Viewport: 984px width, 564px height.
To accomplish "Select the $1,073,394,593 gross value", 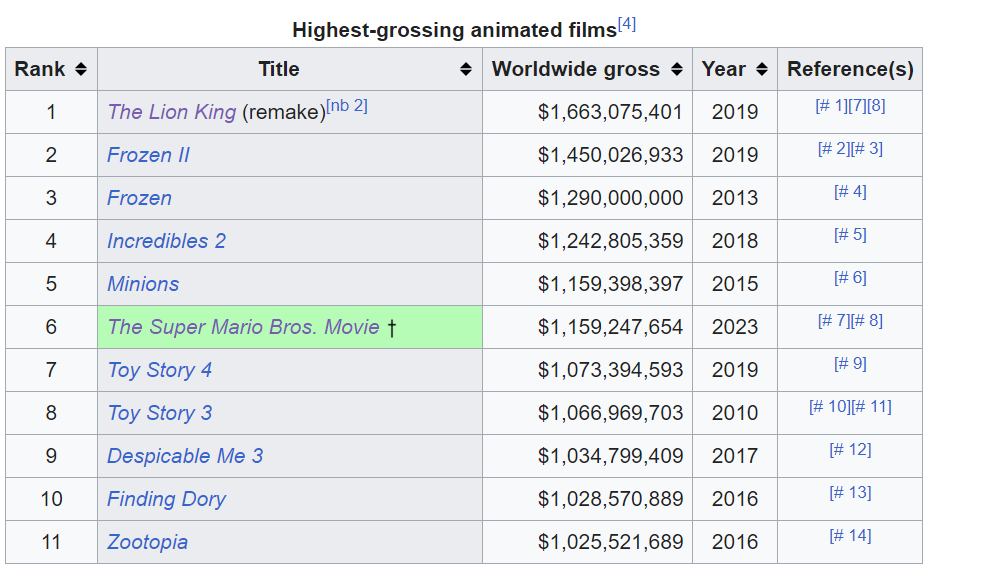I will (x=610, y=370).
